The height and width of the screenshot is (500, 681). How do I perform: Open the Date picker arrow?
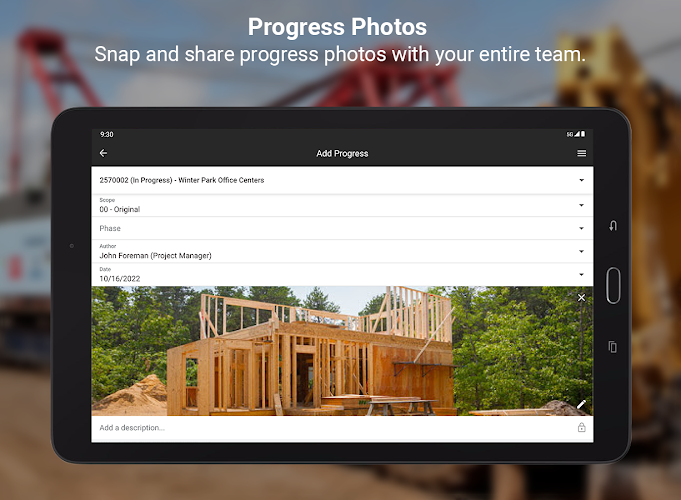coord(582,275)
